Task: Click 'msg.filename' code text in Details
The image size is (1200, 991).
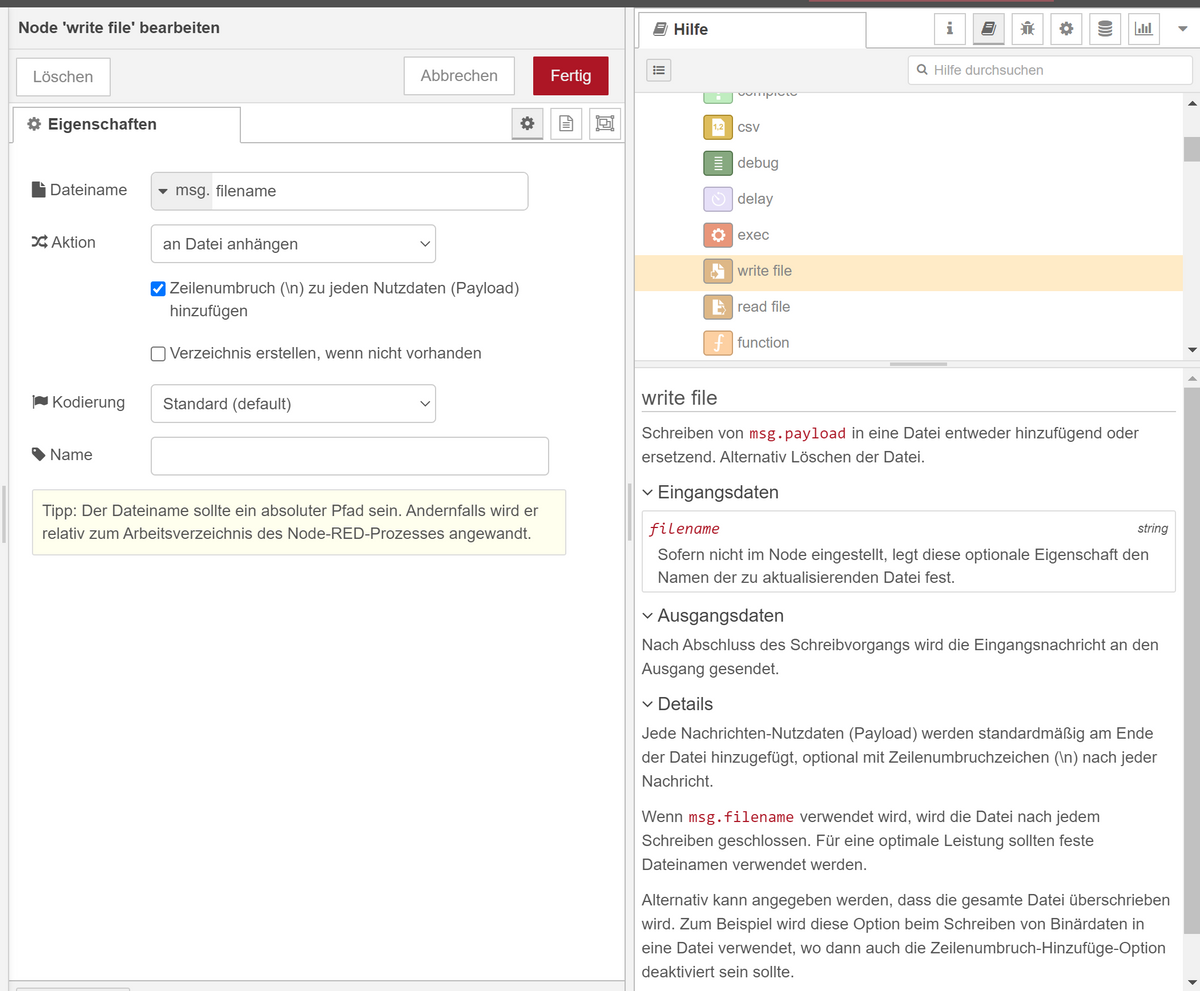Action: 741,817
